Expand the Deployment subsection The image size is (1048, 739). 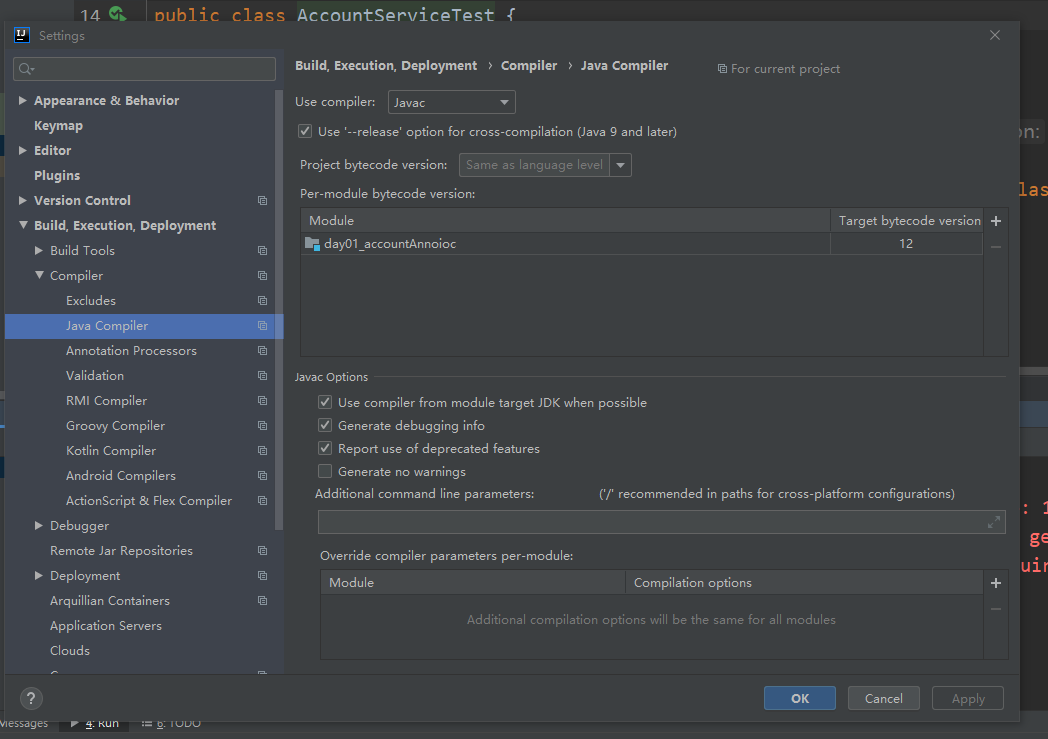[x=39, y=575]
